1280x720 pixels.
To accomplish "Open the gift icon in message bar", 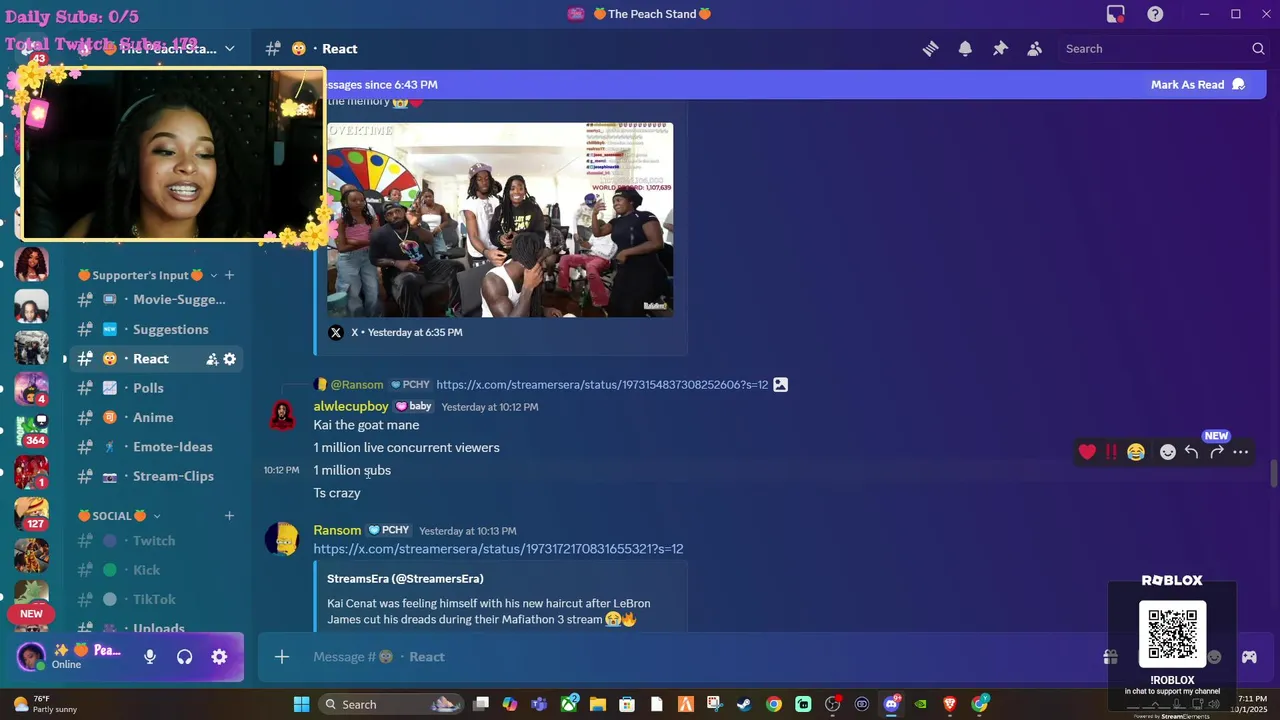I will (x=1110, y=657).
